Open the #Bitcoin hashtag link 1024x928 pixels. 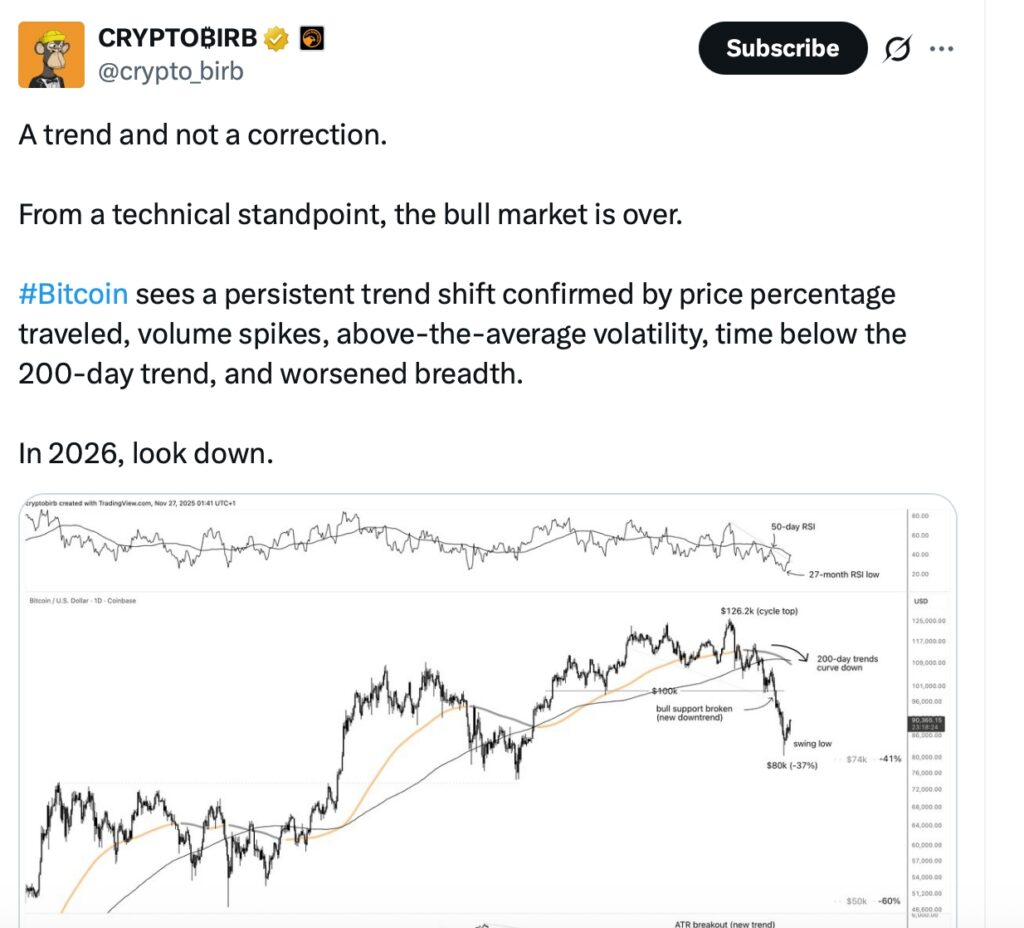73,294
